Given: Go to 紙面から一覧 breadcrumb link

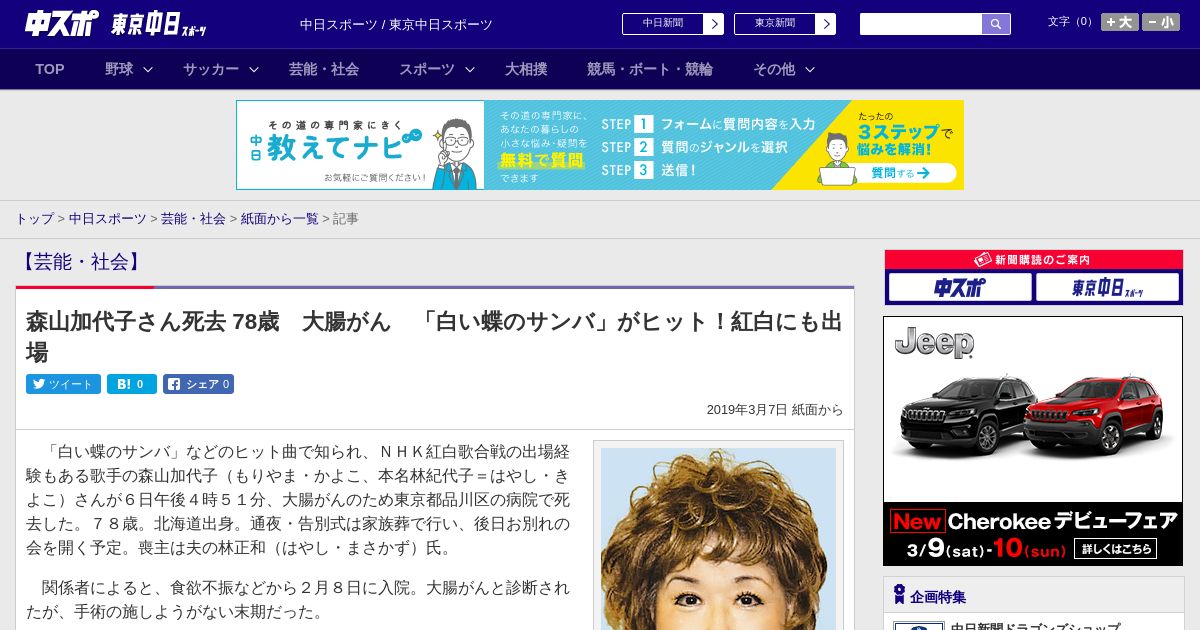Looking at the screenshot, I should pos(279,218).
